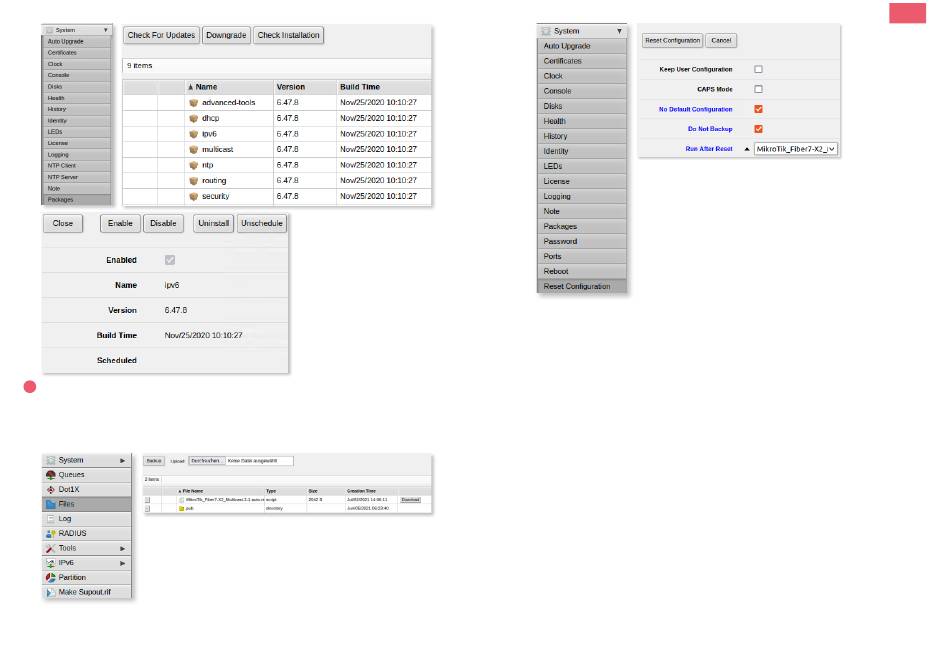Click the Check For Updates button
The image size is (950, 662).
tap(161, 35)
